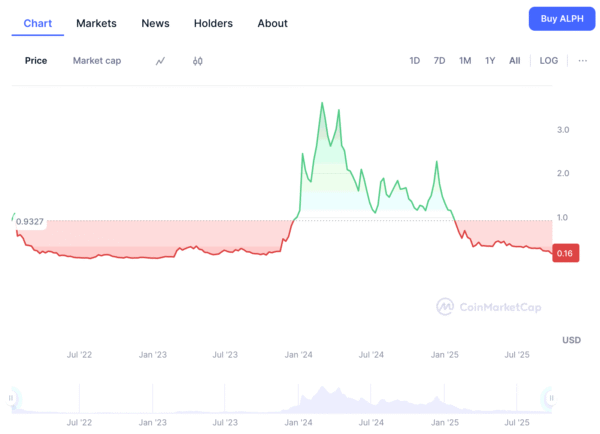Click the right range slider handle

(x=551, y=398)
